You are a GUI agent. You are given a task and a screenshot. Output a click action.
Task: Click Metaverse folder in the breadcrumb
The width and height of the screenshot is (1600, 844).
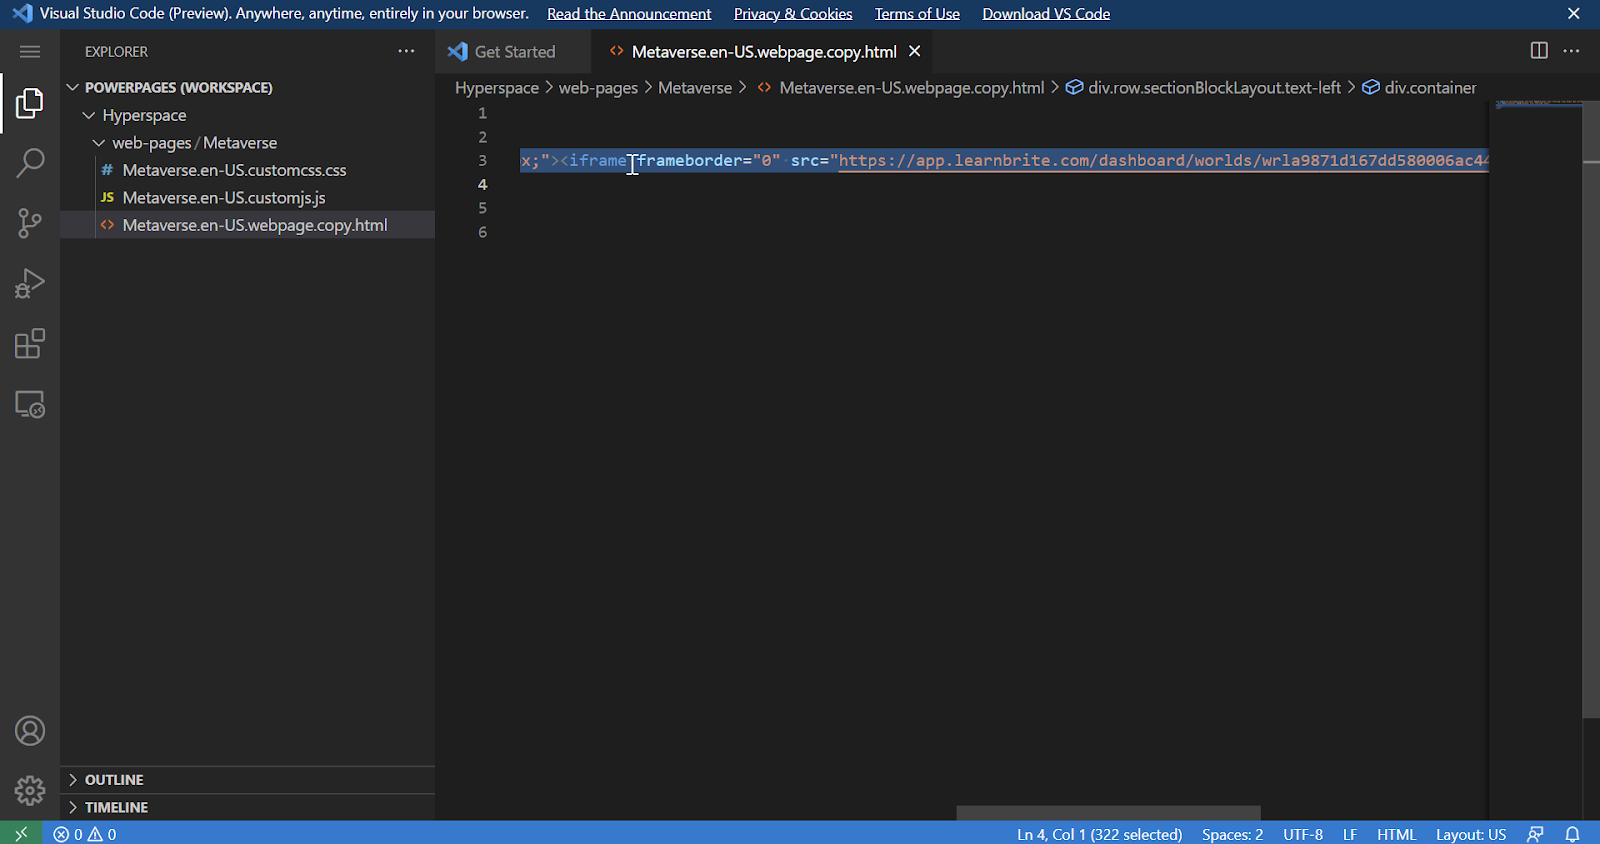pos(695,88)
